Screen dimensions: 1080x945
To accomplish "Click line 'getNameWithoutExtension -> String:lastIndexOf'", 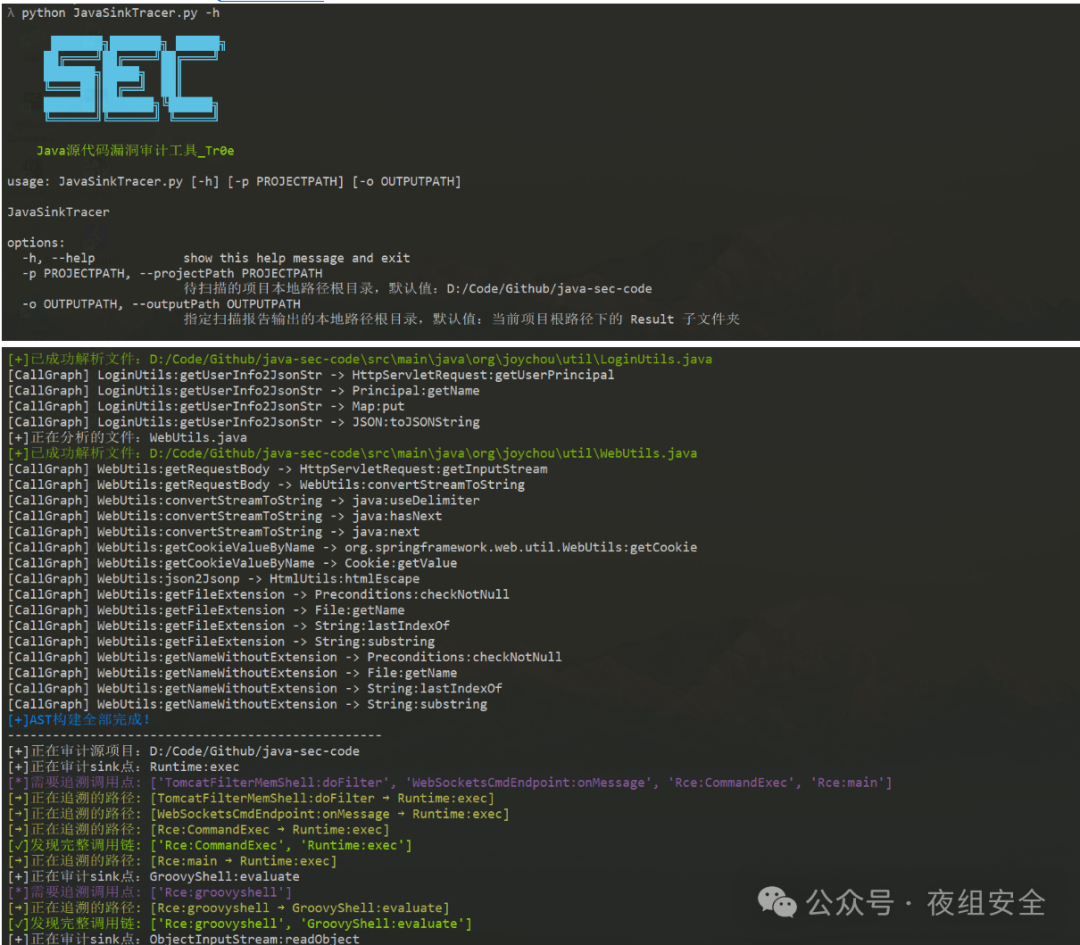I will coord(255,689).
